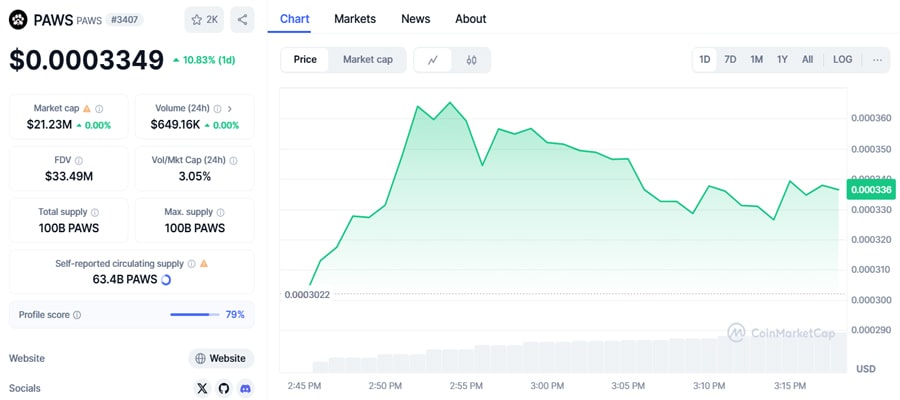This screenshot has width=900, height=400.
Task: Select the Price chart toggle
Action: 305,60
